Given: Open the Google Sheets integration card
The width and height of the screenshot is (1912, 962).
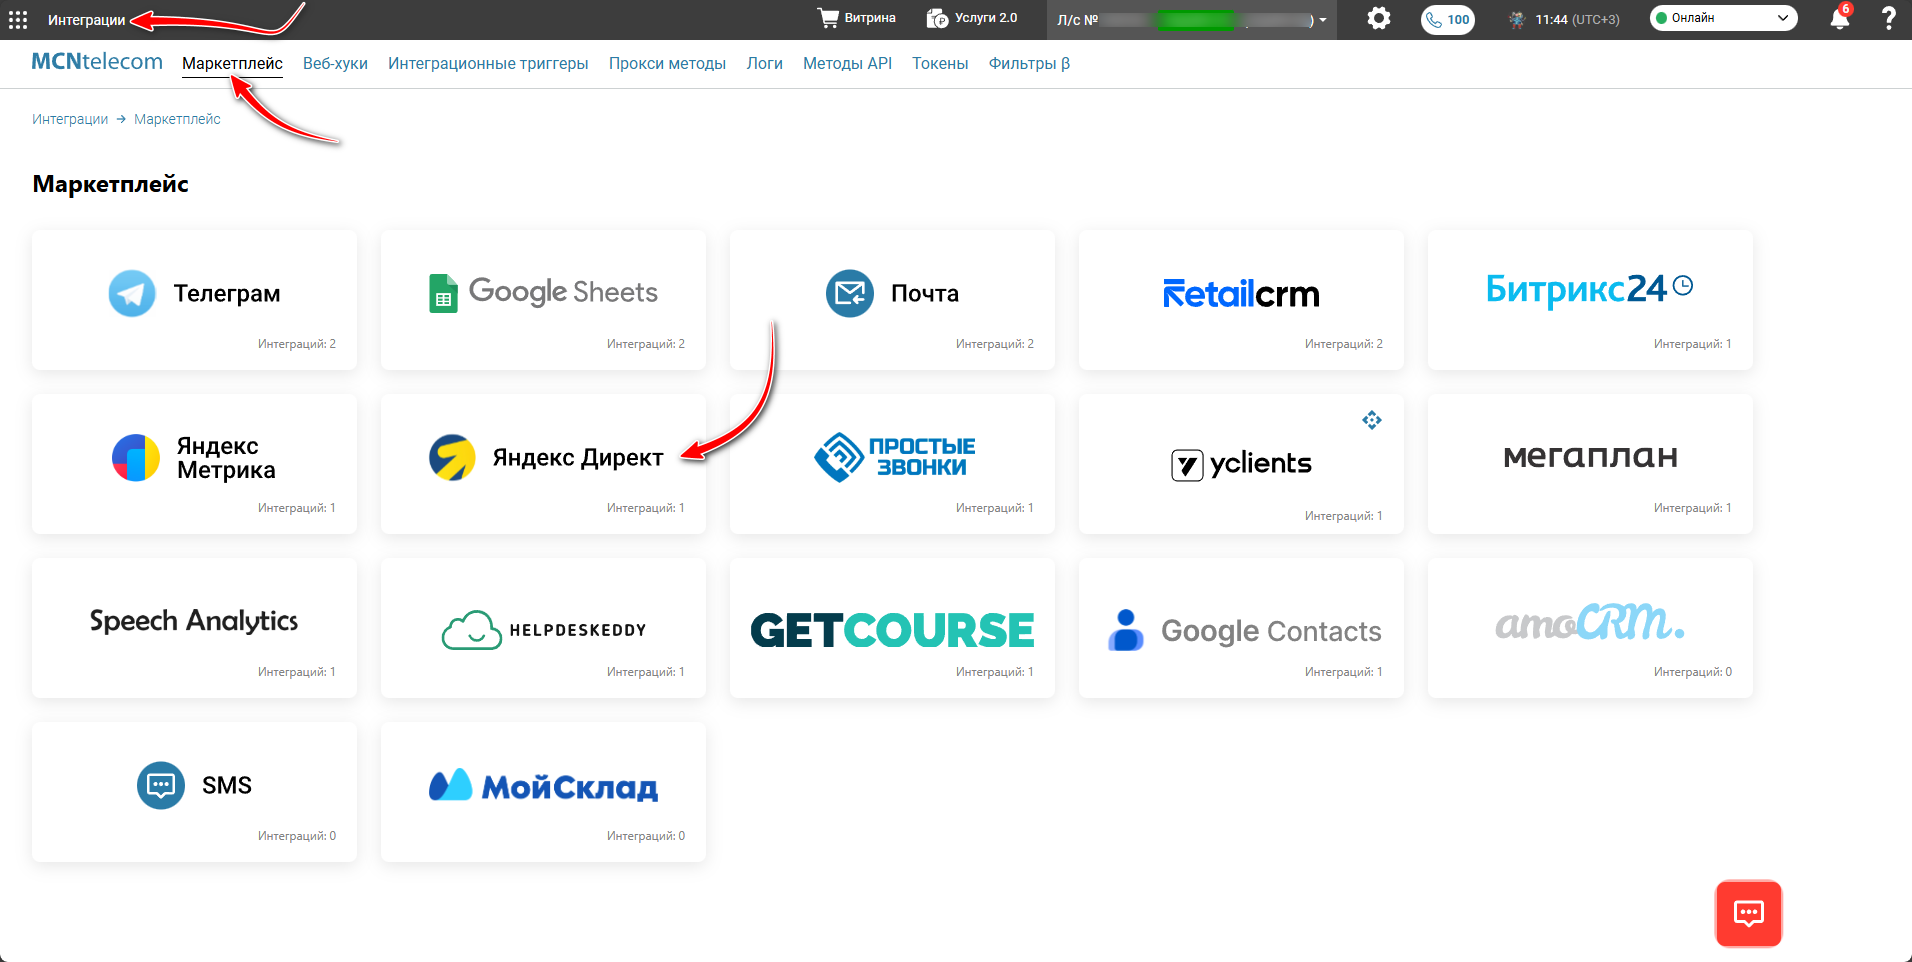Looking at the screenshot, I should [543, 300].
